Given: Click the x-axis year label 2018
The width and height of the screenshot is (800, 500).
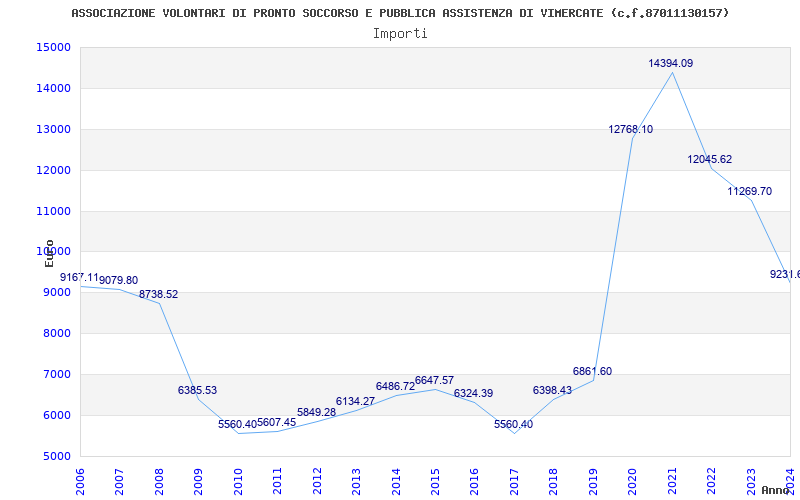Looking at the screenshot, I should coord(554,481).
